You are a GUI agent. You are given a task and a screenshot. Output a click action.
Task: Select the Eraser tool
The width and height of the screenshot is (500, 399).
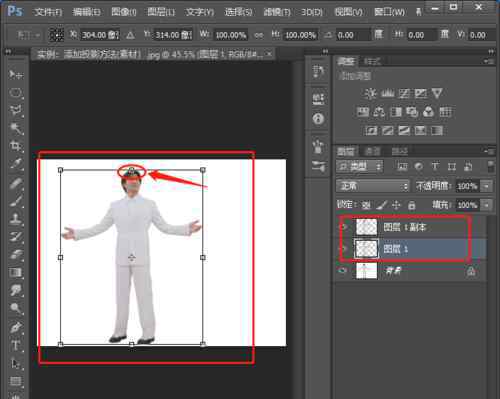[15, 255]
